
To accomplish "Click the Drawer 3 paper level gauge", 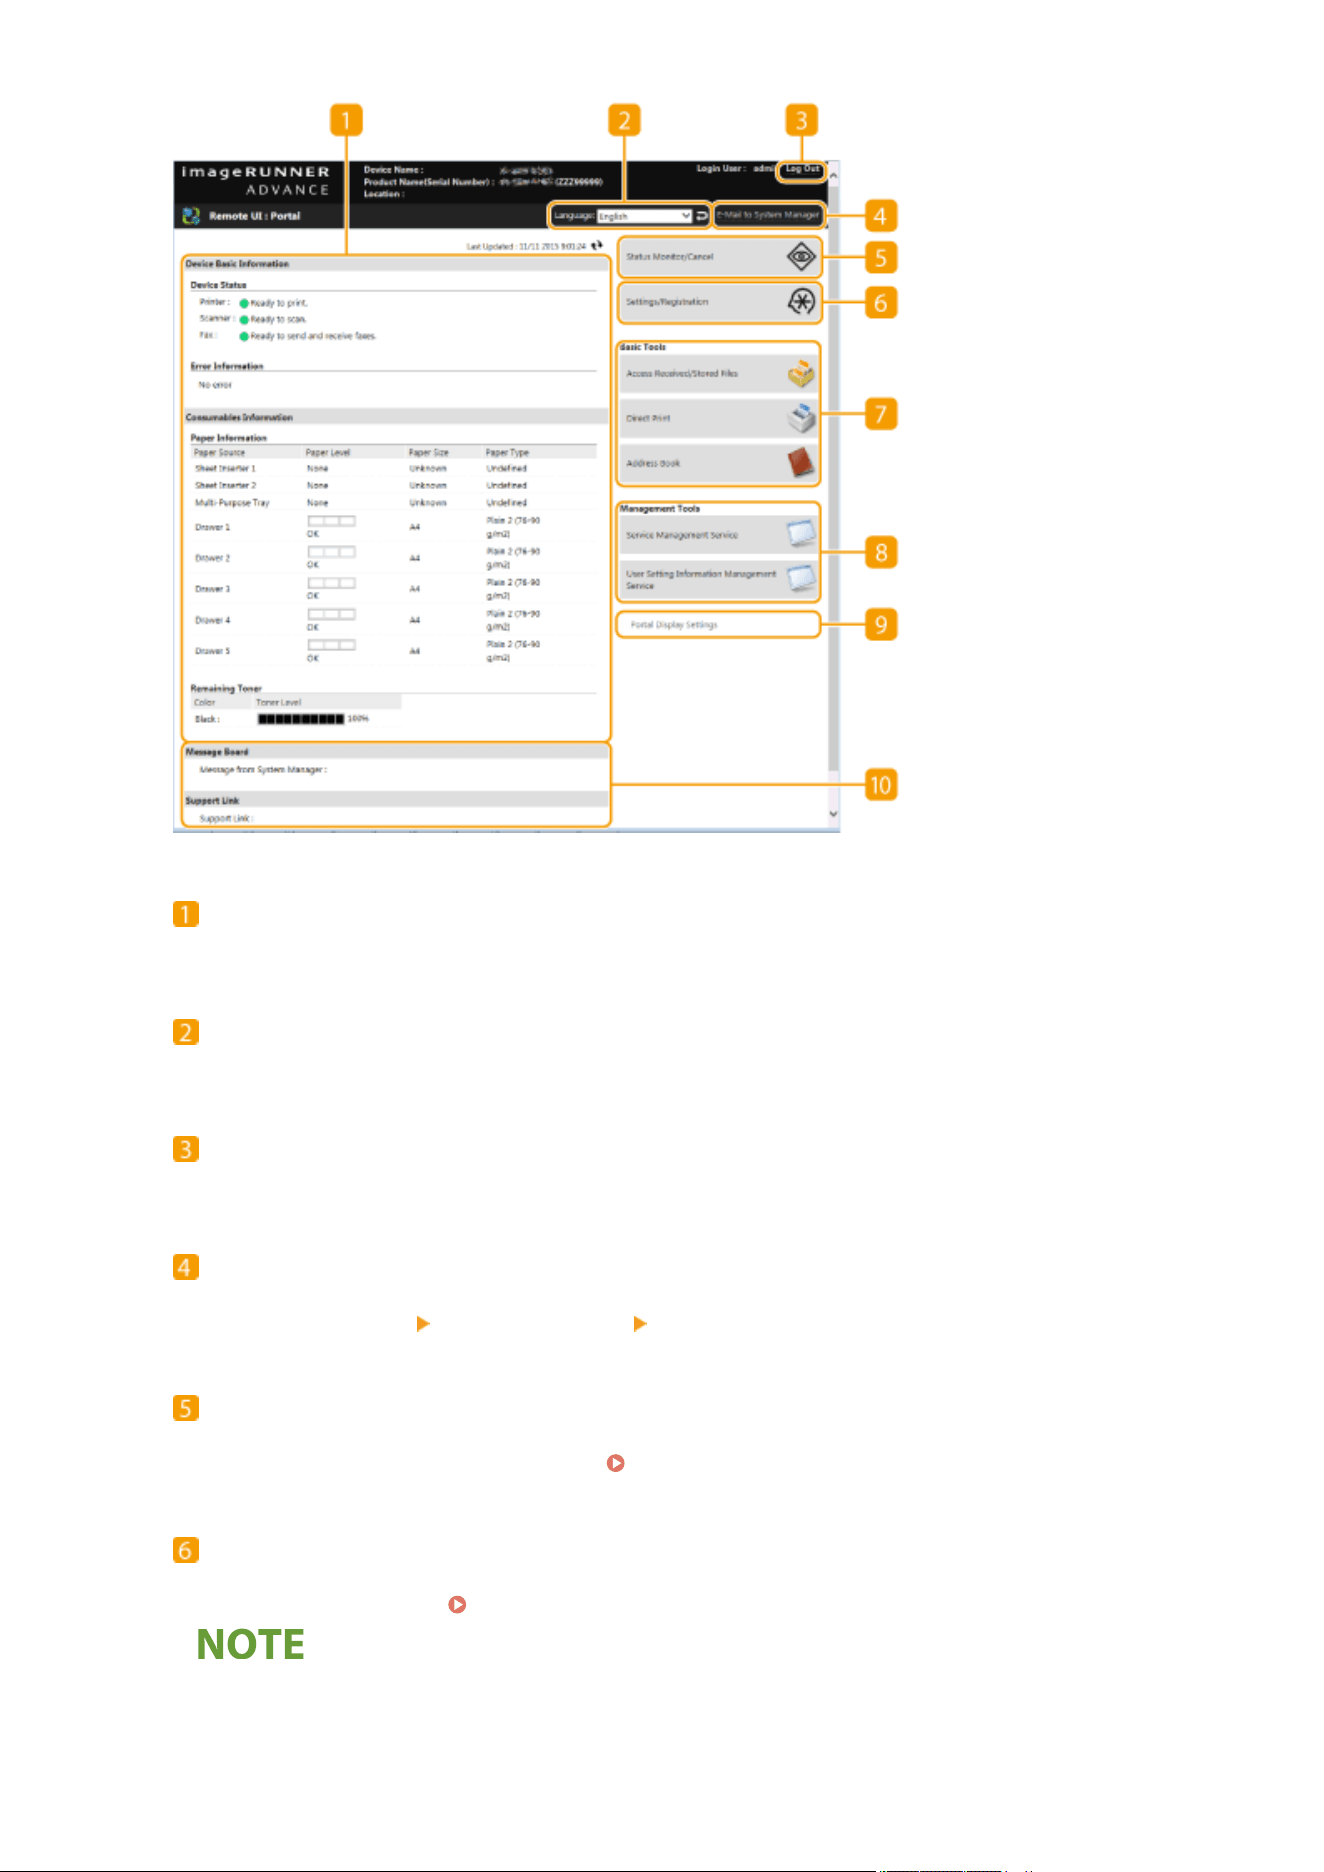I will pos(331,583).
